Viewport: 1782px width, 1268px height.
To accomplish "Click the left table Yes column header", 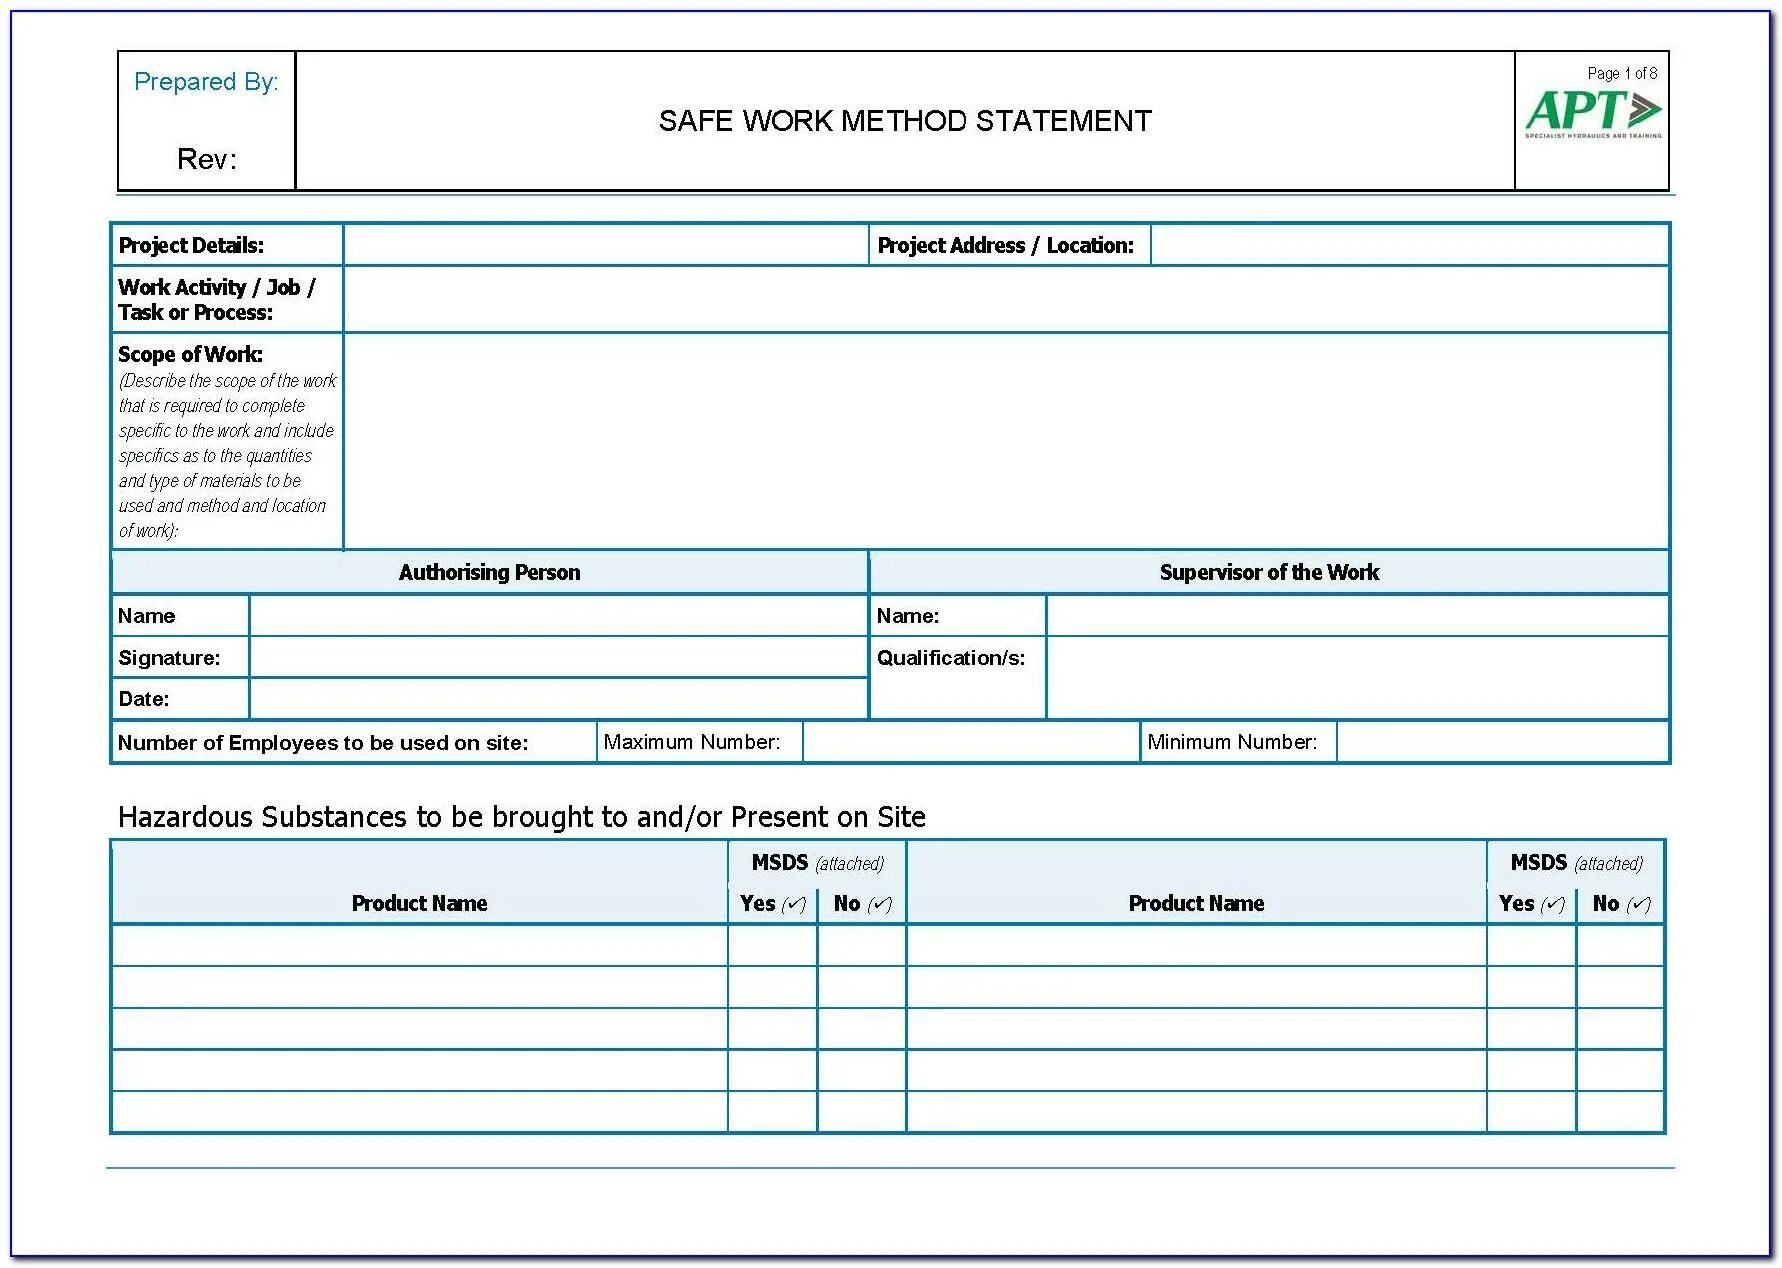I will [773, 904].
